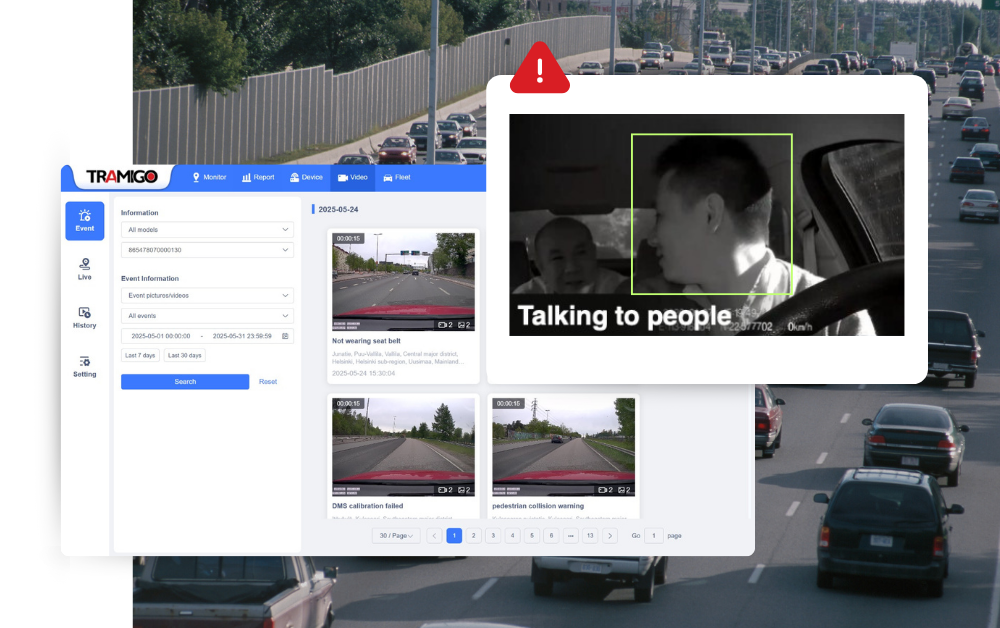Select the Last 7 days quick filter
This screenshot has width=1000, height=628.
tap(140, 355)
